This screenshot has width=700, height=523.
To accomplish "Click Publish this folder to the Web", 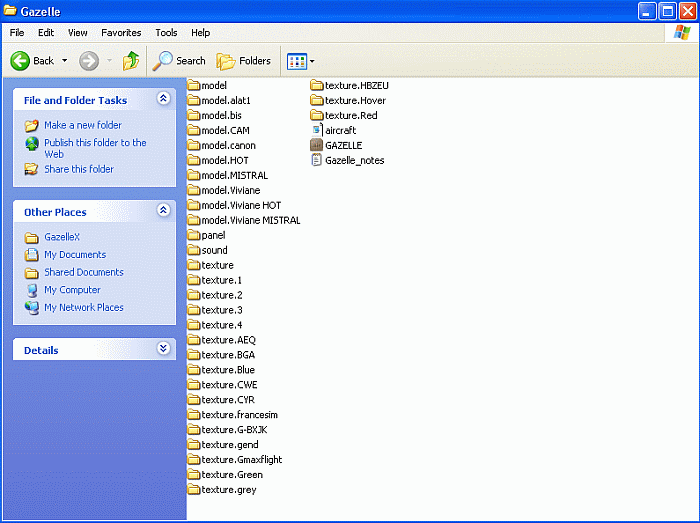I will tap(95, 148).
